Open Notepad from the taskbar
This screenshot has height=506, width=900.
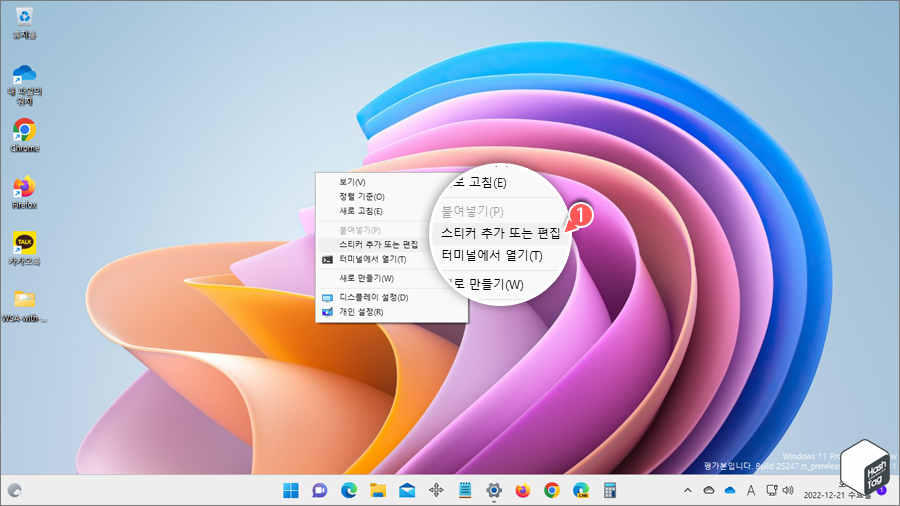coord(465,490)
